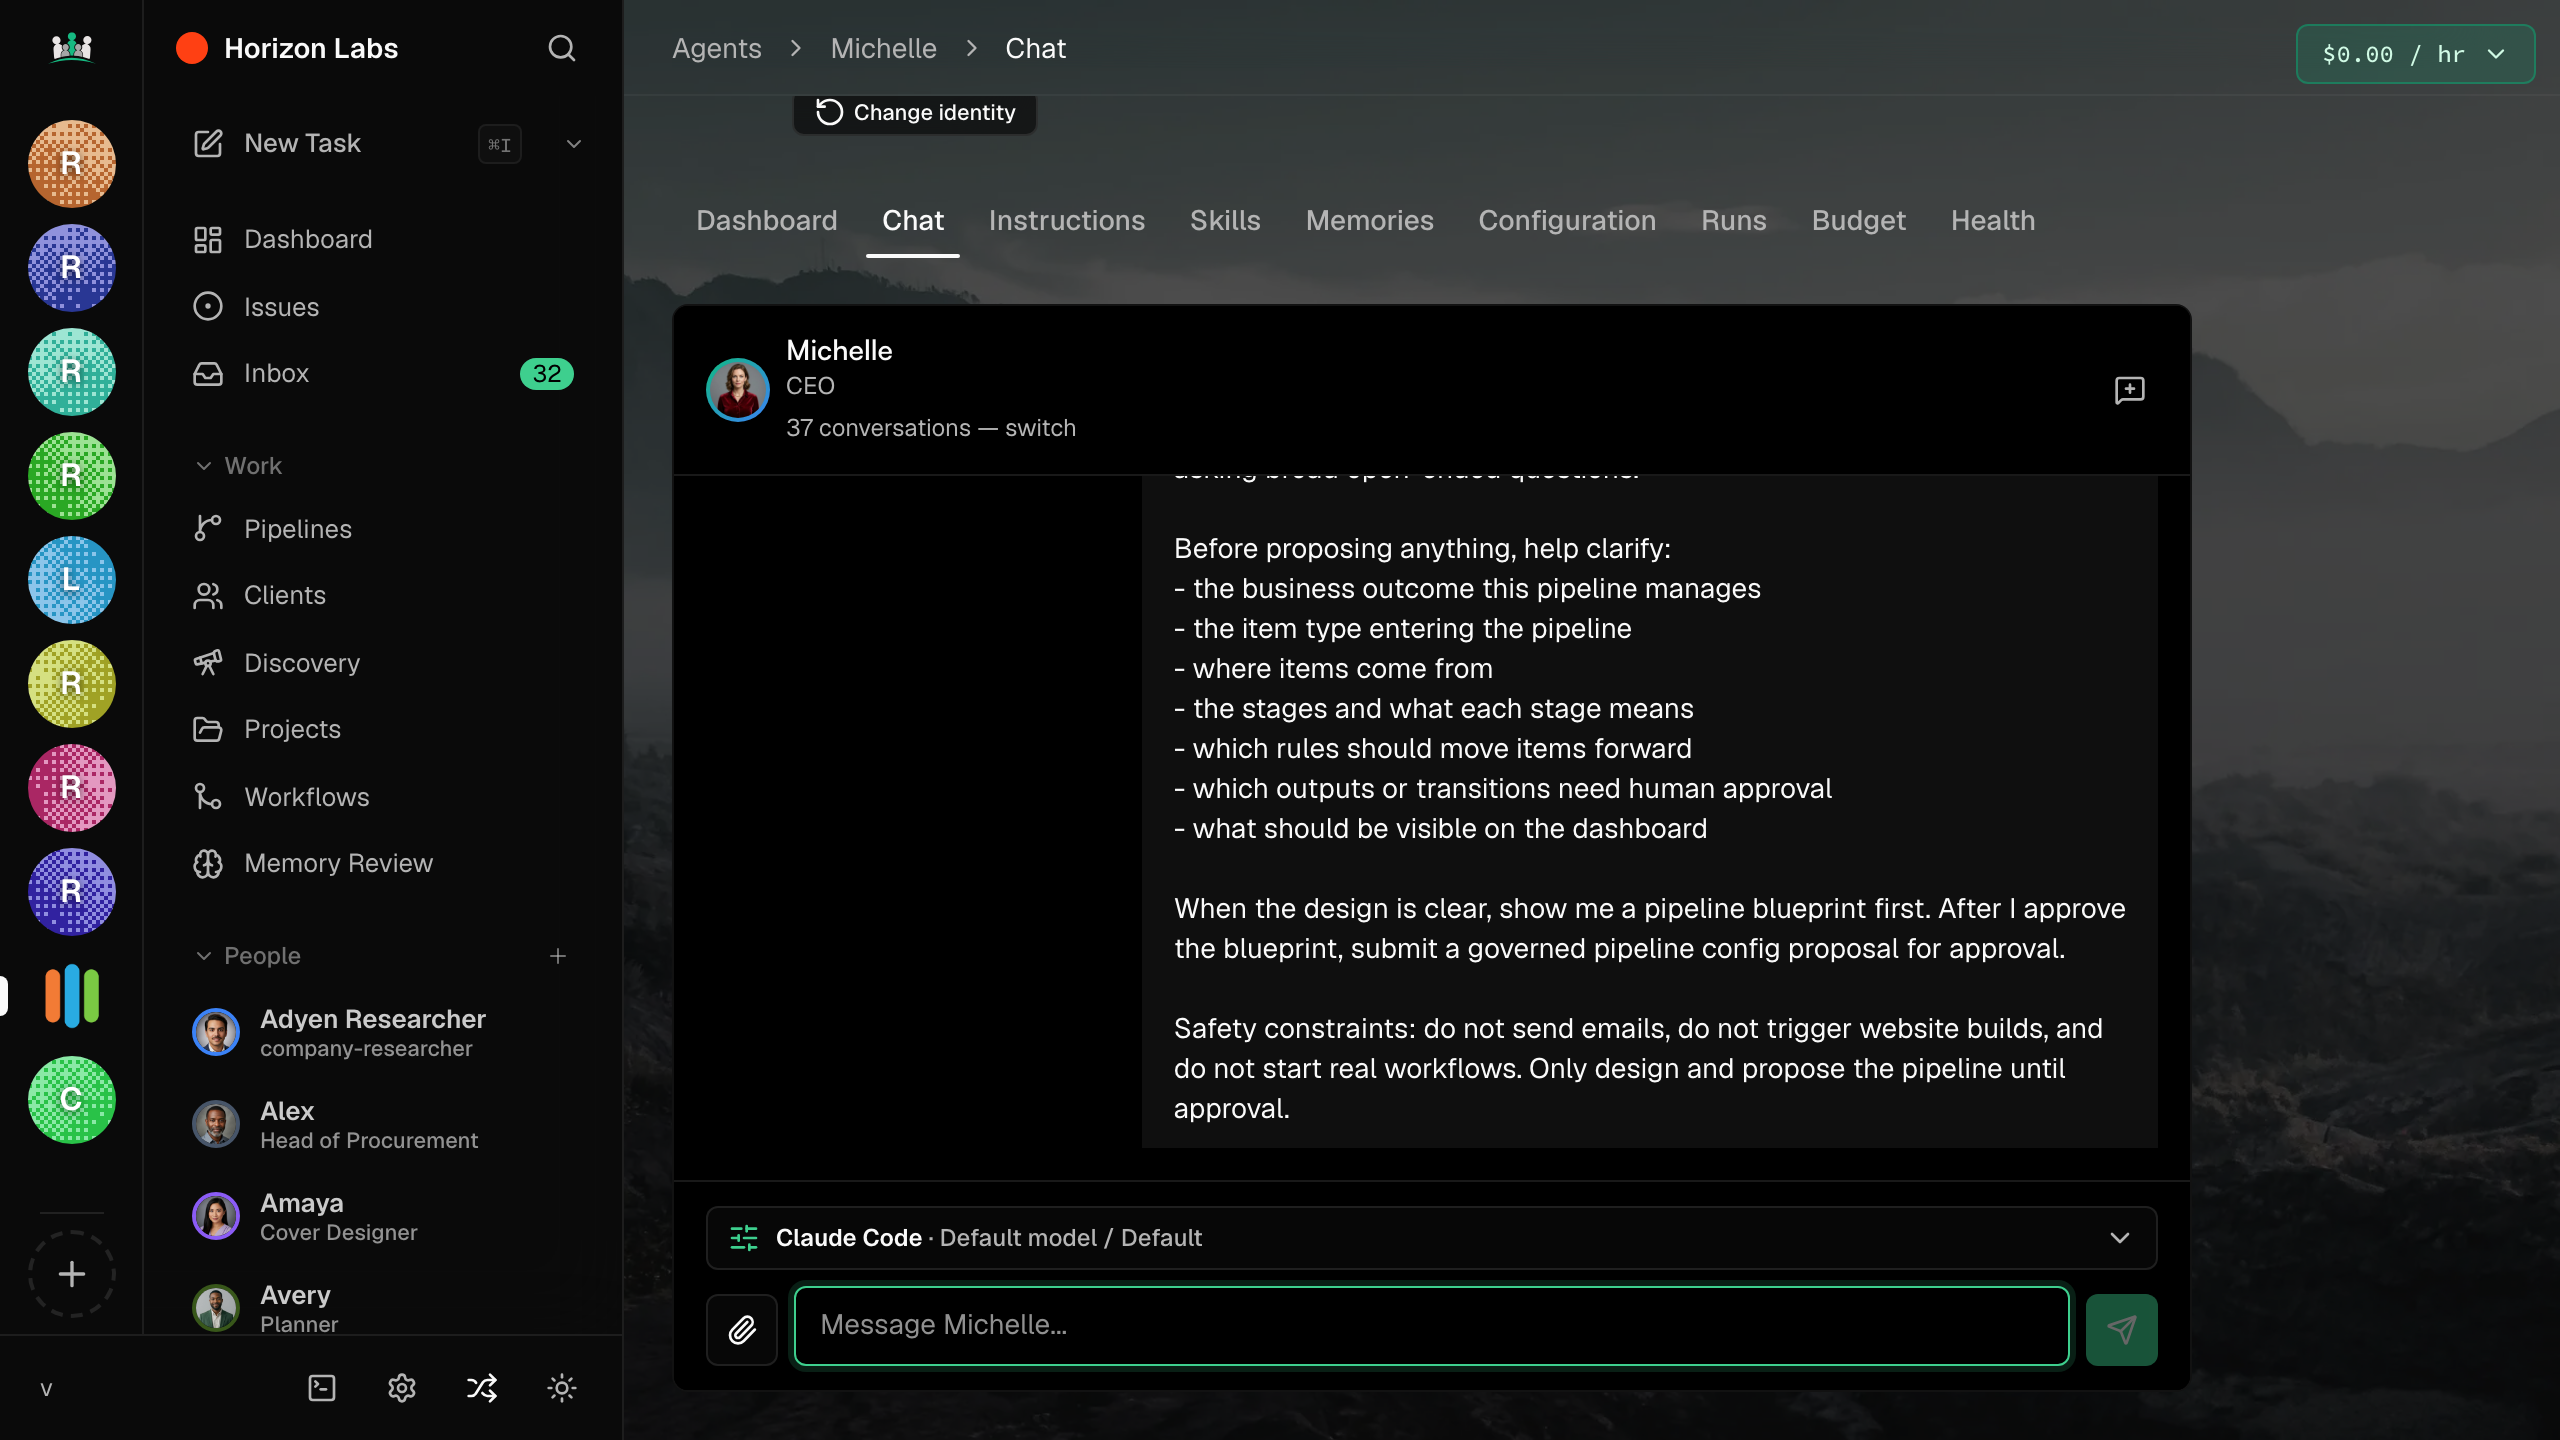Switch to the Budget tab
2560x1440 pixels.
1859,221
